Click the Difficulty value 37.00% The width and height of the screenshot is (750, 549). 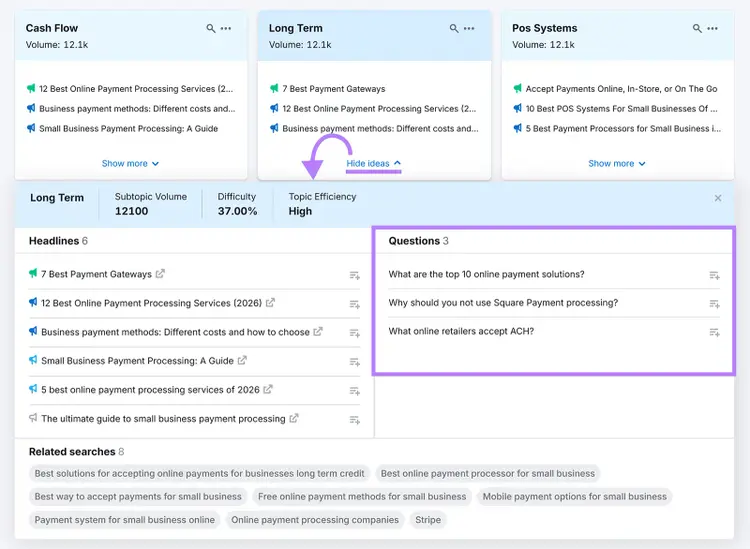[237, 211]
